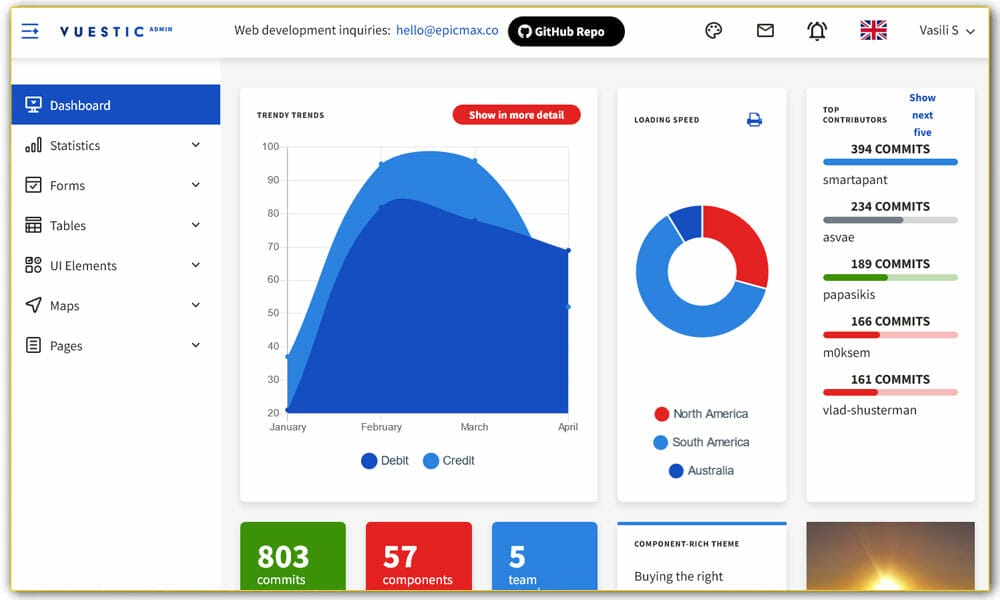Click the printer icon in Loading Speed
1000x600 pixels.
[x=754, y=120]
